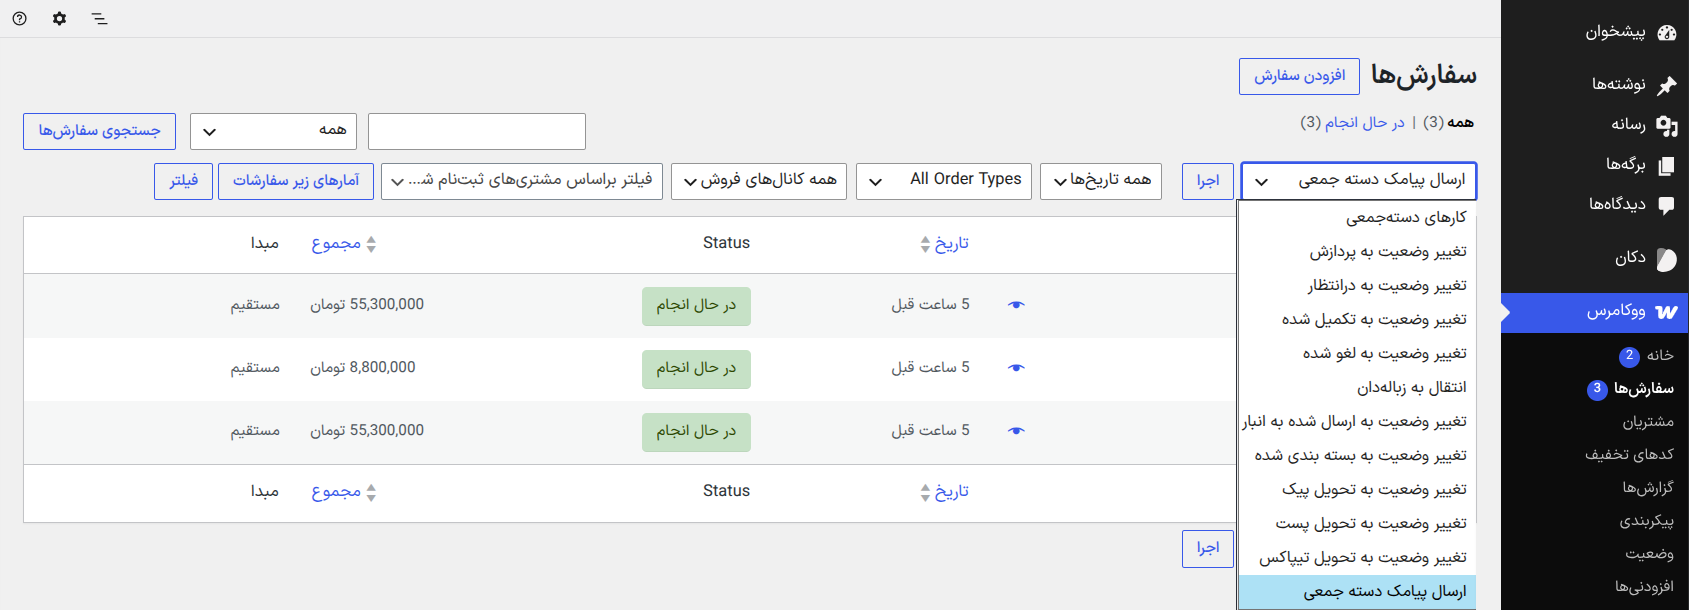Image resolution: width=1689 pixels, height=610 pixels.
Task: Open افزودنی‌ها in sidebar
Action: [1644, 587]
